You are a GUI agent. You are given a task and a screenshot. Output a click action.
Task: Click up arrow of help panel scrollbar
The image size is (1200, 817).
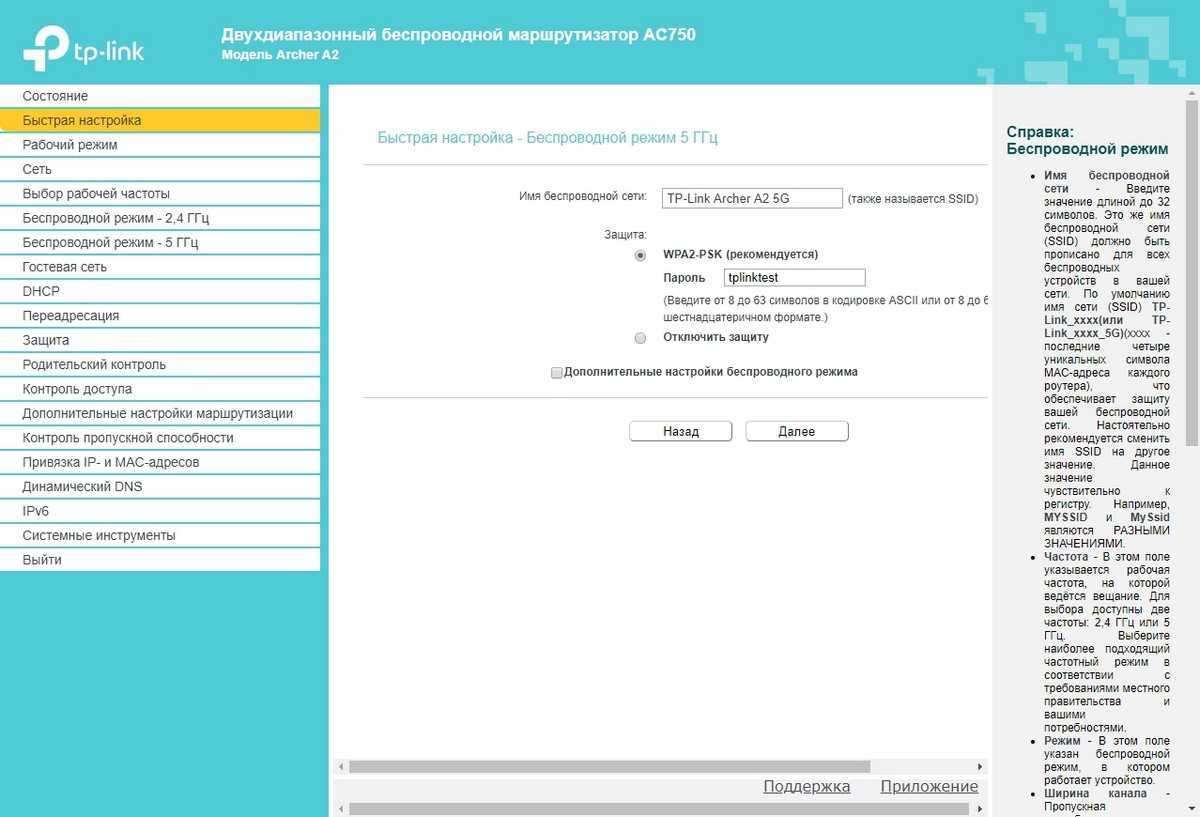[x=1192, y=93]
